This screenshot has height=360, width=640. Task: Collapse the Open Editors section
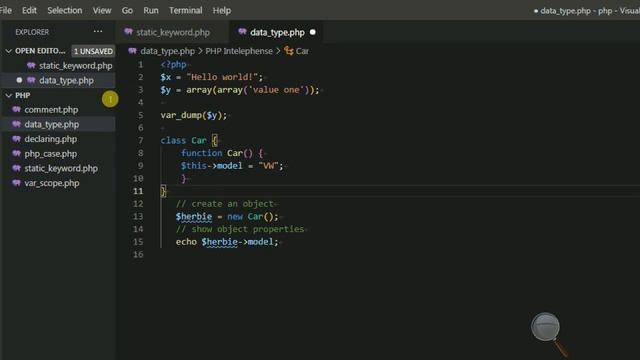[x=9, y=51]
